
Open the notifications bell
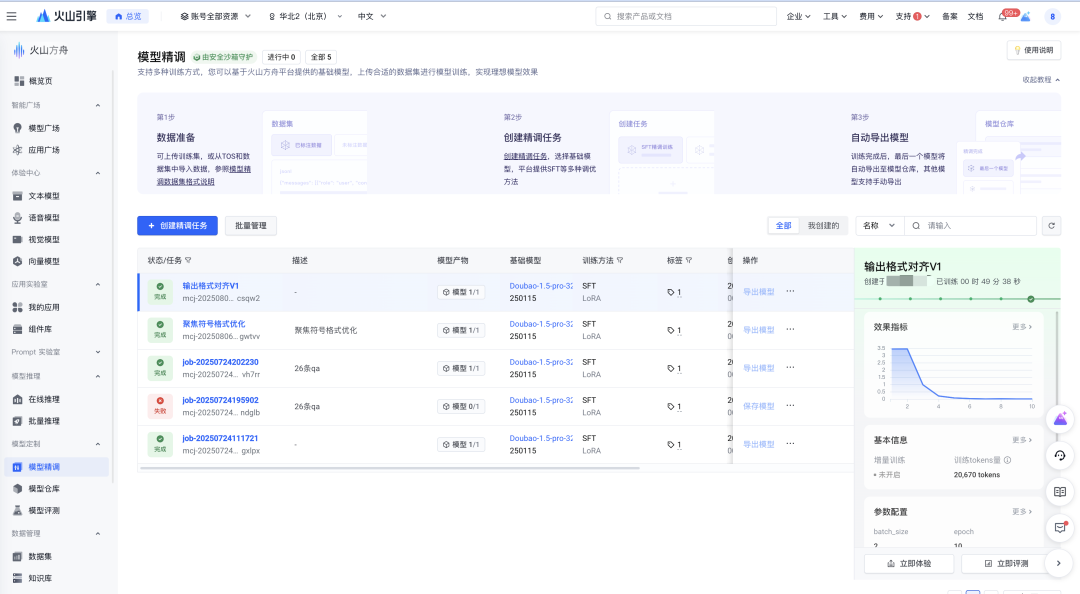pyautogui.click(x=1002, y=17)
